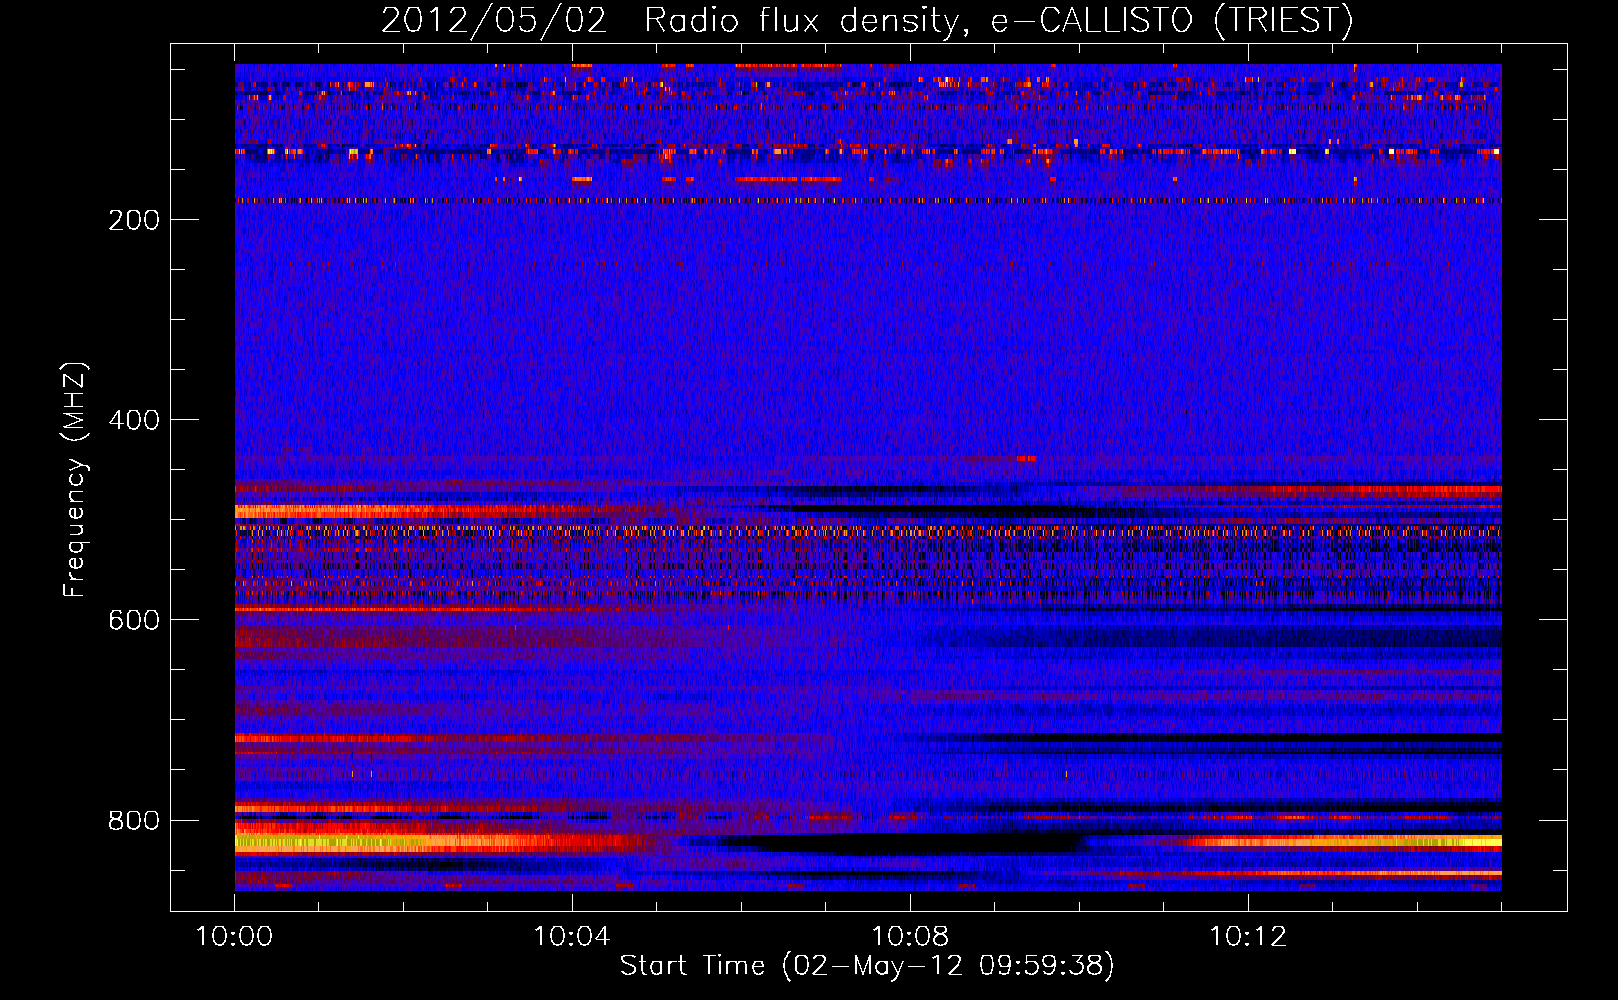Viewport: 1618px width, 1000px height.
Task: Select the '800' frequency axis label
Action: tap(134, 820)
